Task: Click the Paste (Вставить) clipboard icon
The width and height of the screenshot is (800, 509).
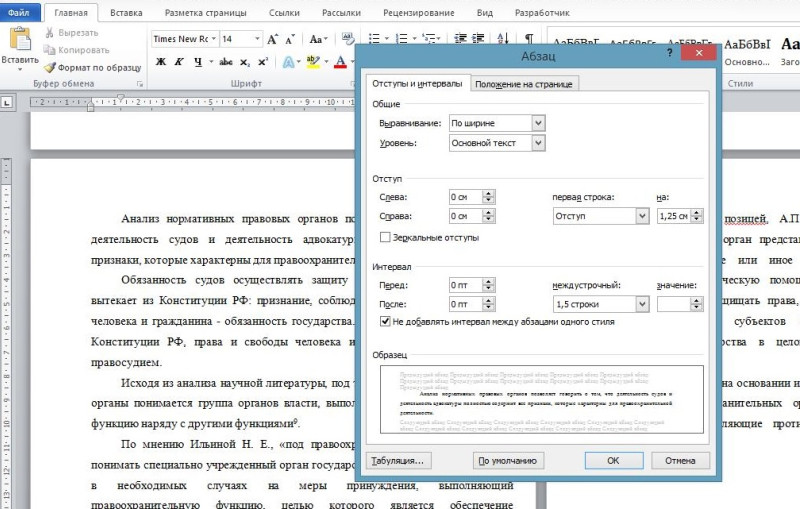Action: tap(20, 39)
